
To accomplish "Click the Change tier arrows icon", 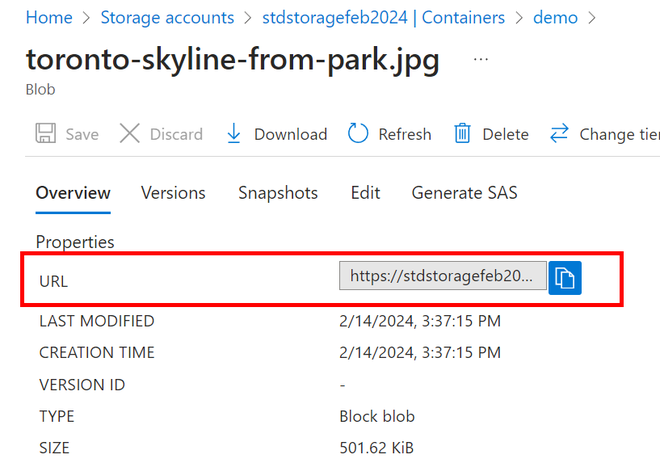I will (x=559, y=134).
